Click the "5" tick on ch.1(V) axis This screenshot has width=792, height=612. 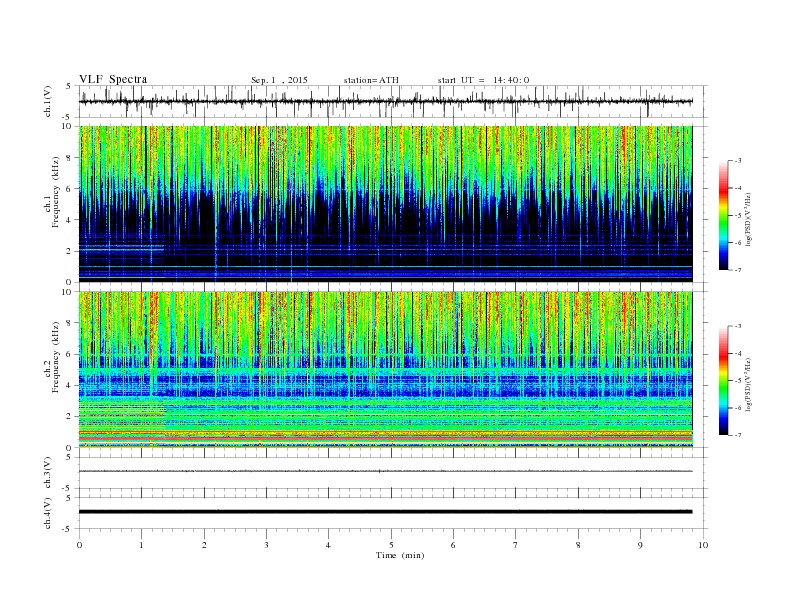(69, 86)
